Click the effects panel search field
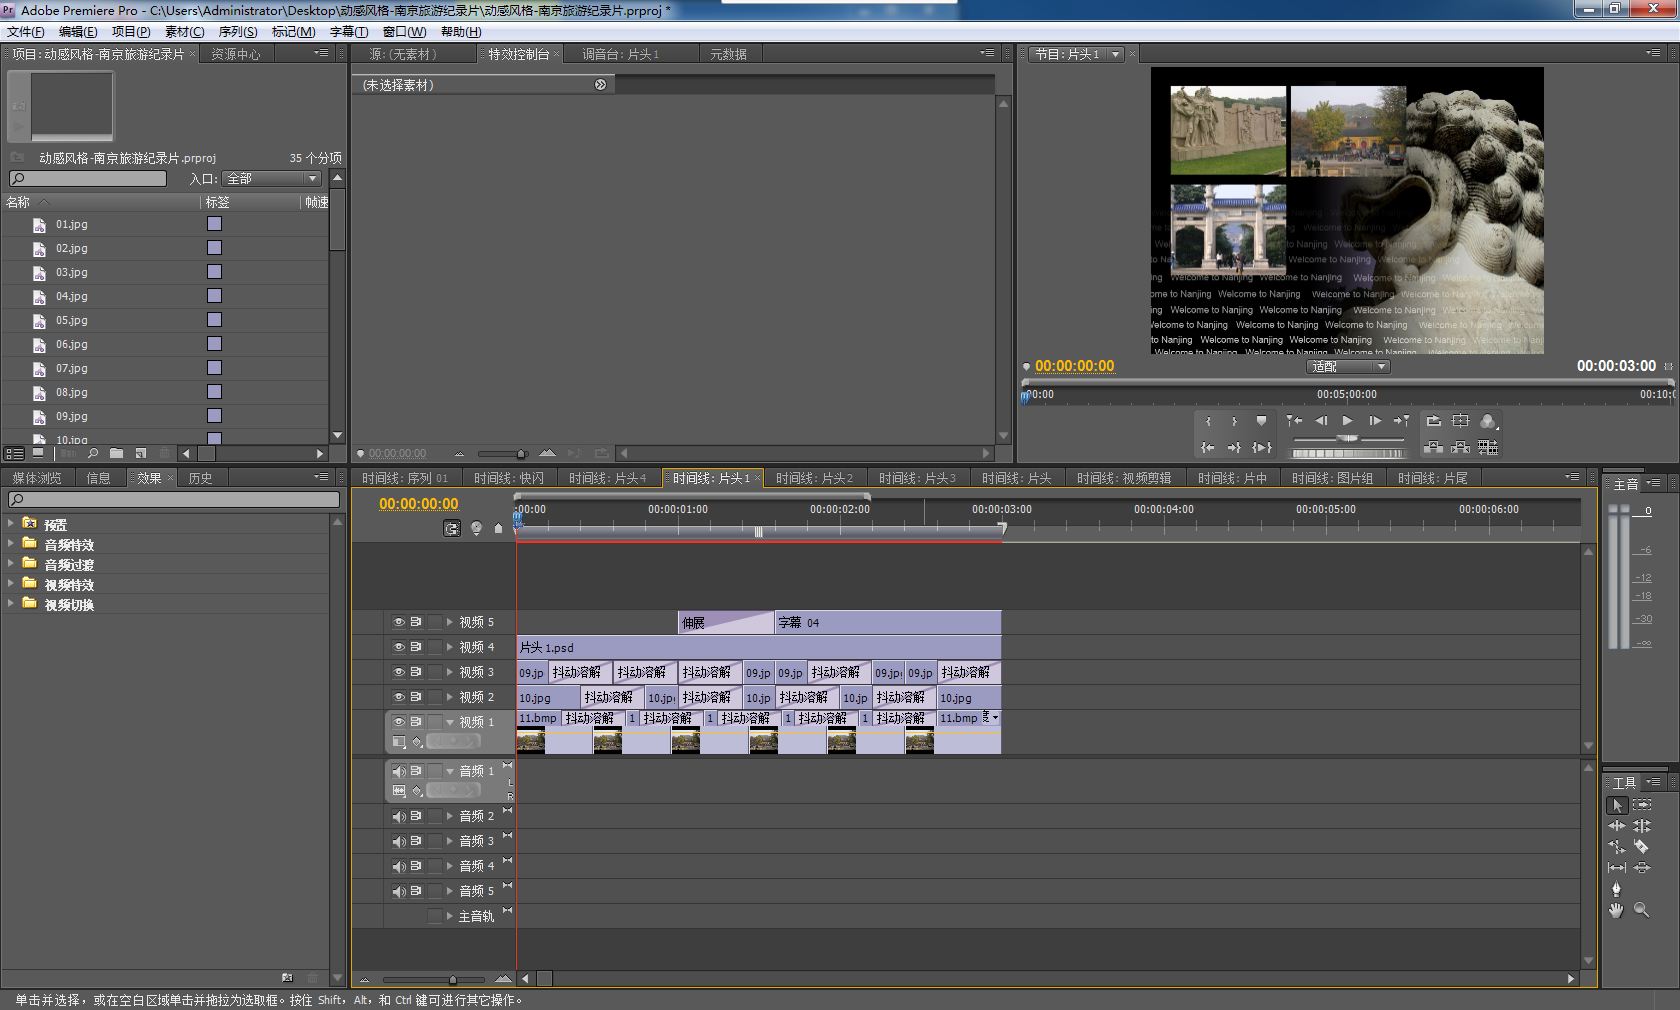 click(x=174, y=499)
